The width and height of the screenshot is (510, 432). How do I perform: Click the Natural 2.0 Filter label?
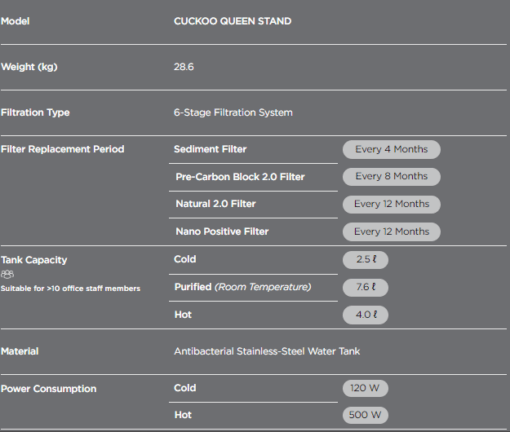(x=216, y=204)
